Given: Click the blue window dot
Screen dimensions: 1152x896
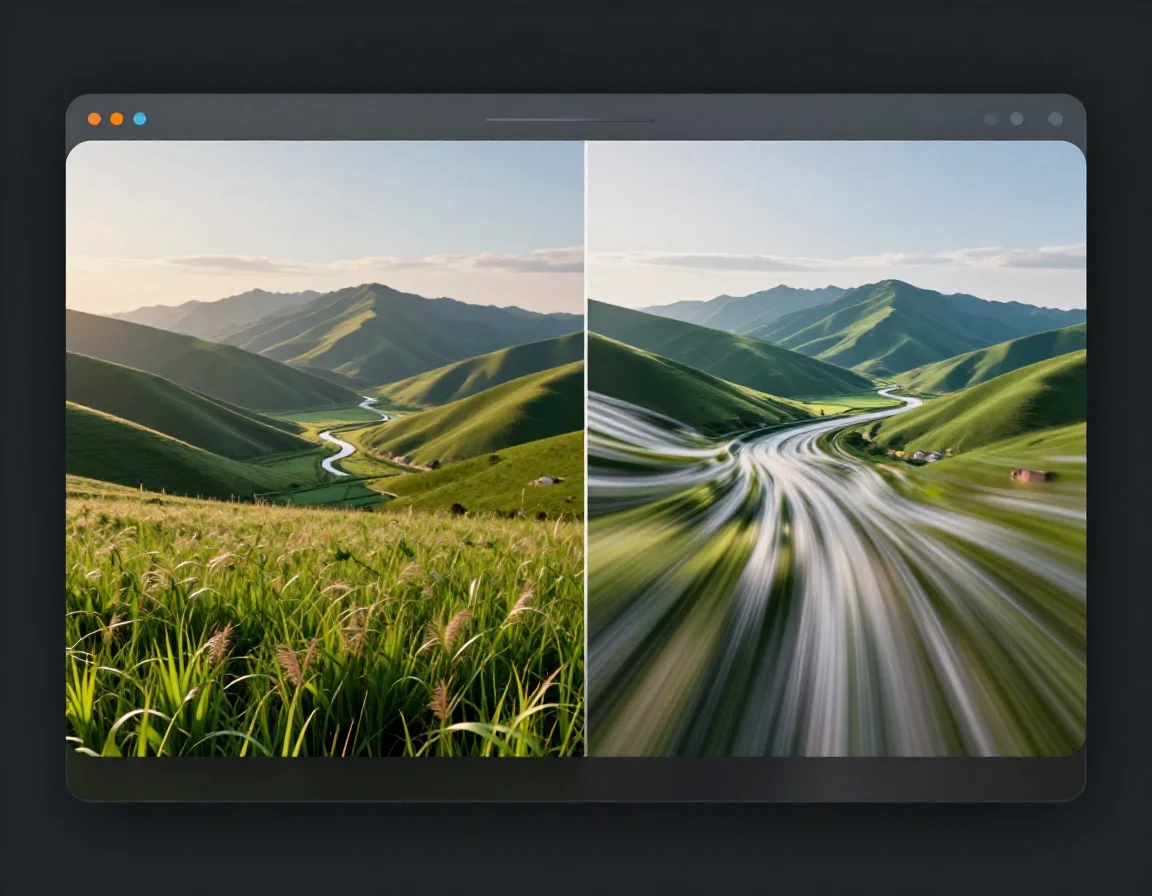Looking at the screenshot, I should coord(139,118).
